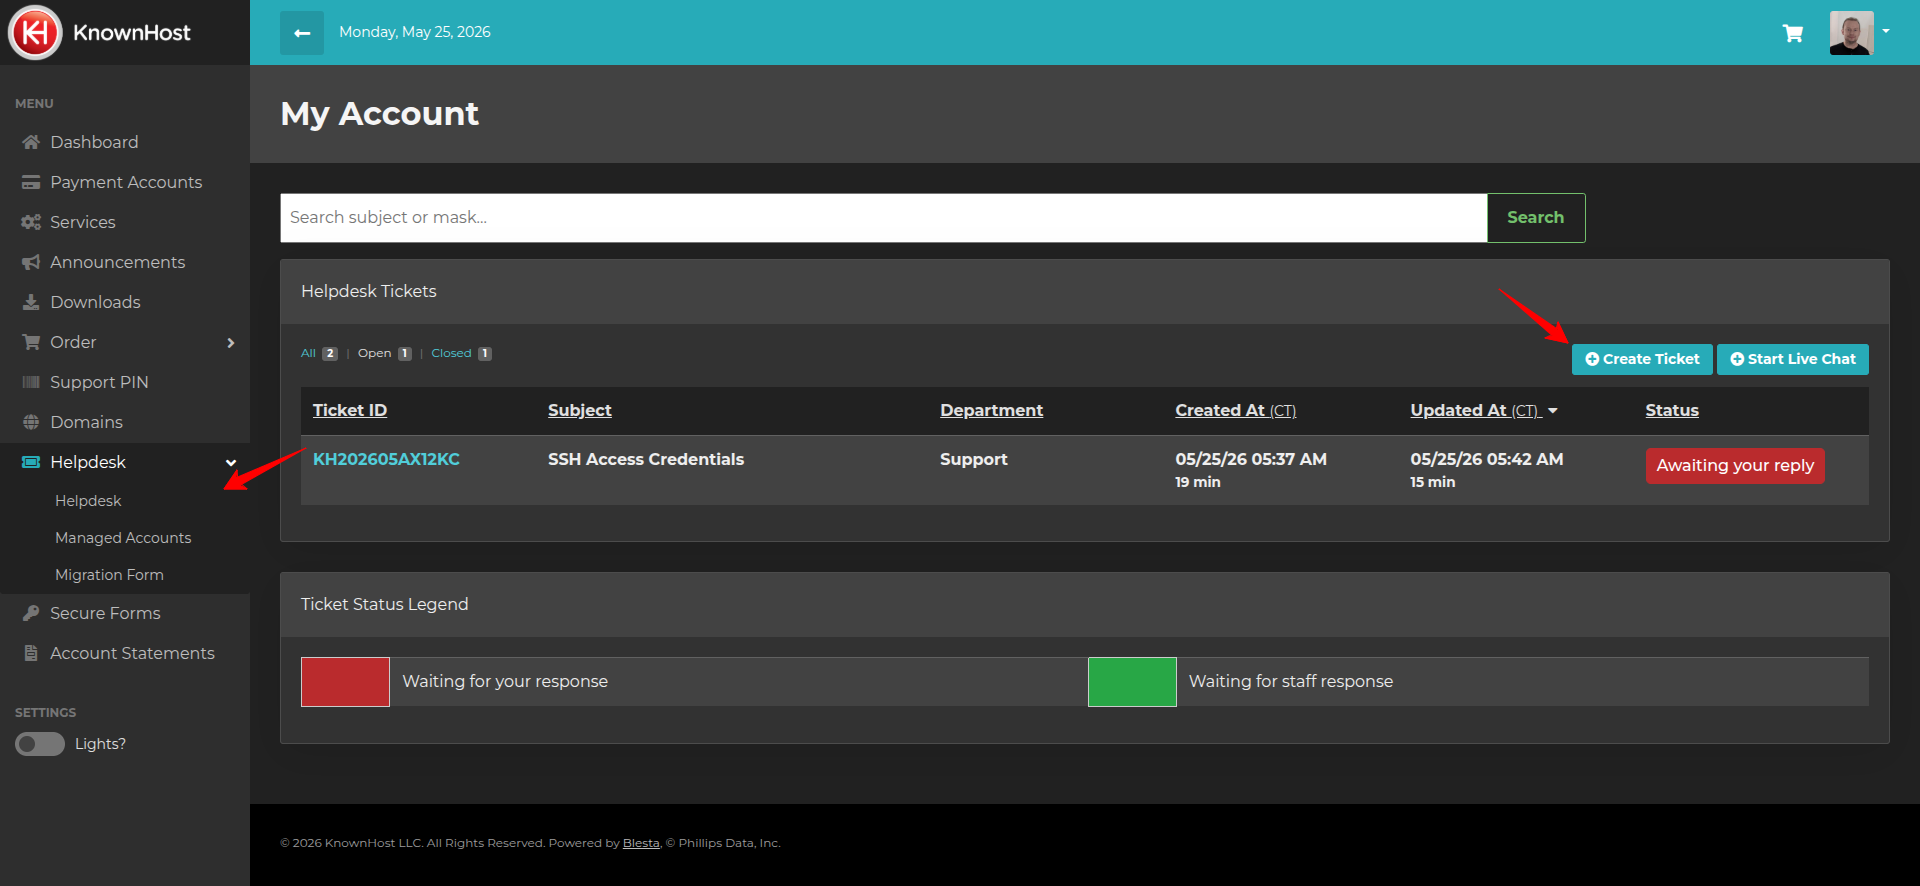Click the Dashboard home icon
This screenshot has height=886, width=1920.
coord(31,142)
